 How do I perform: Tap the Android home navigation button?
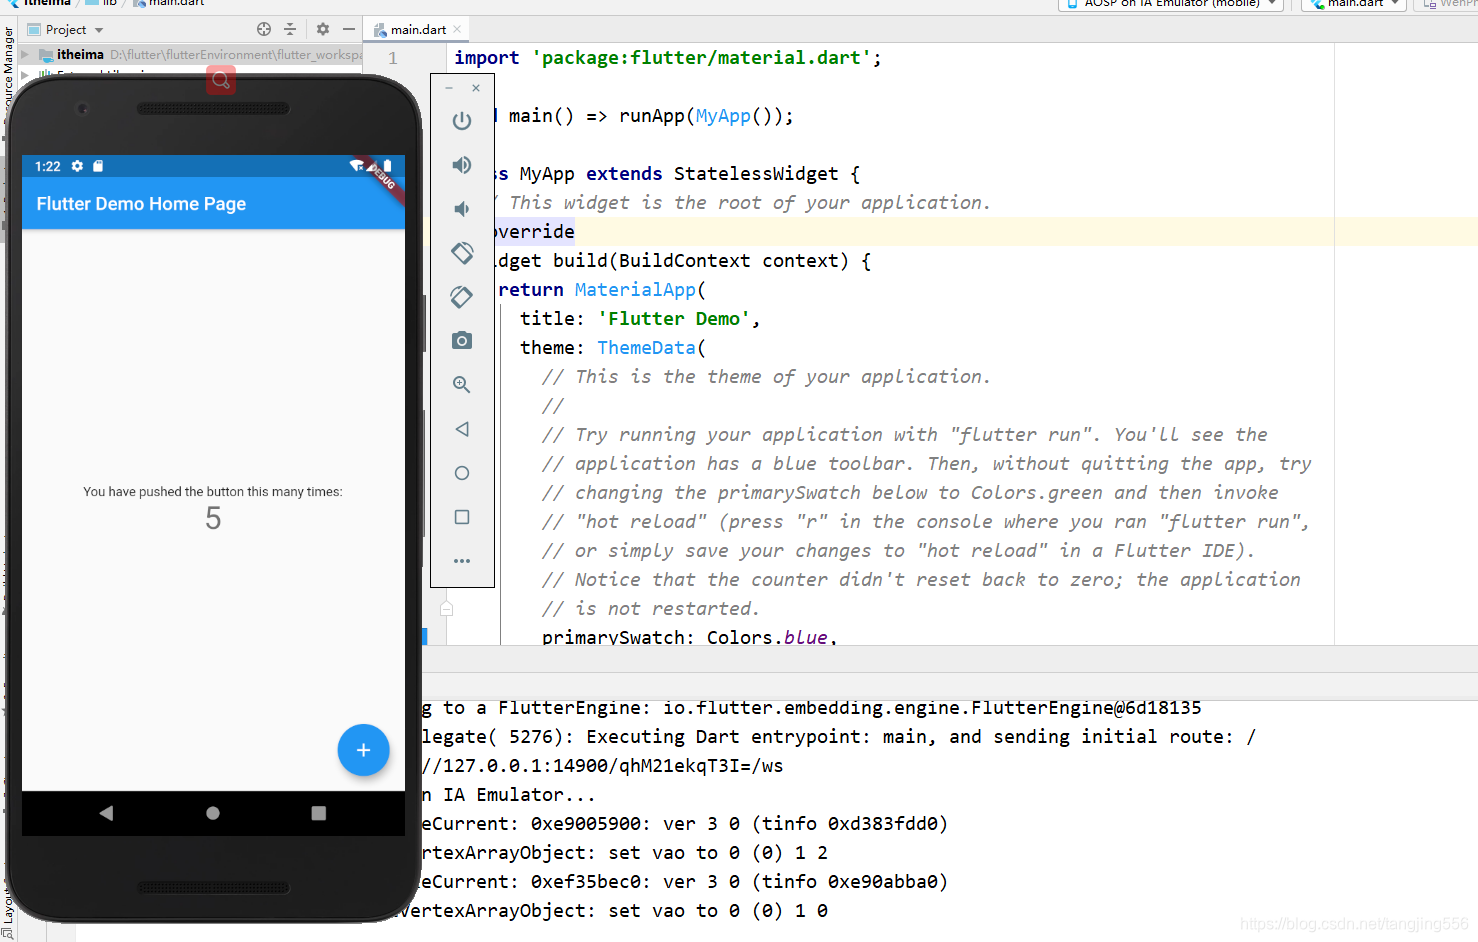coord(213,813)
